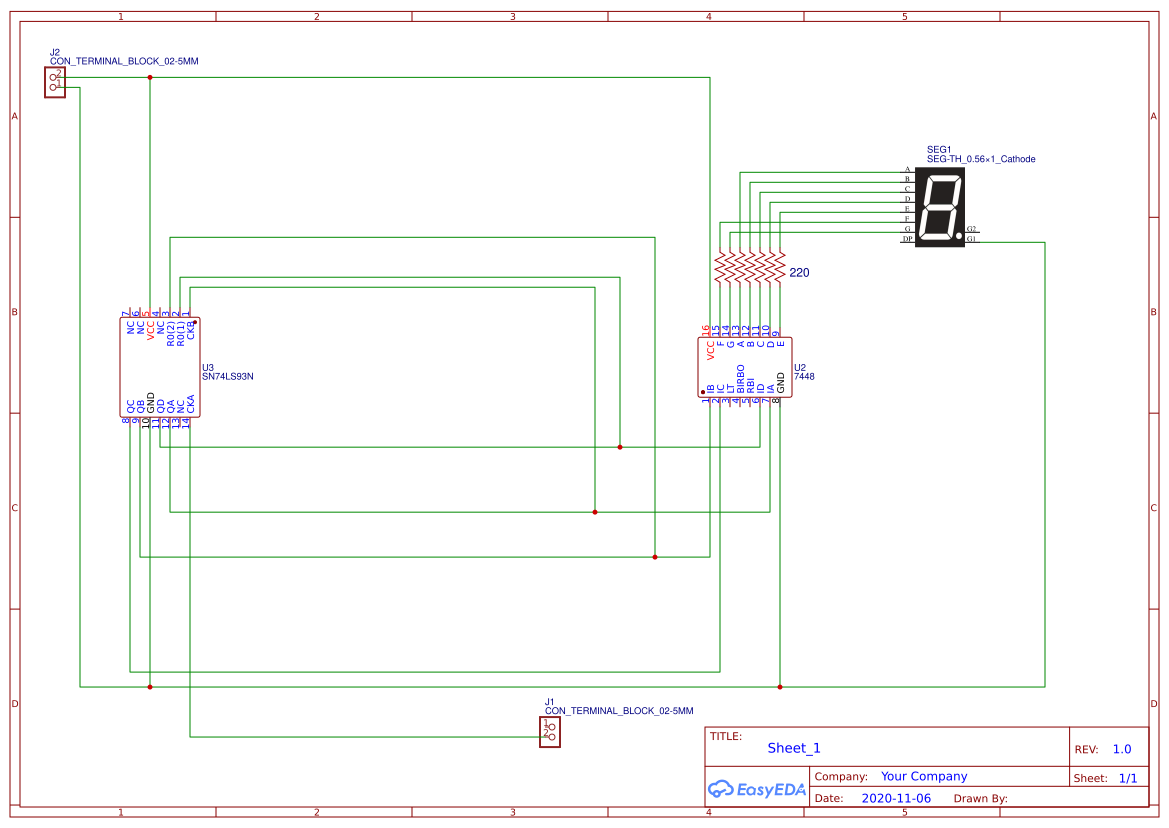The image size is (1169, 828).
Task: Select the 2020-11-06 date value
Action: click(896, 797)
